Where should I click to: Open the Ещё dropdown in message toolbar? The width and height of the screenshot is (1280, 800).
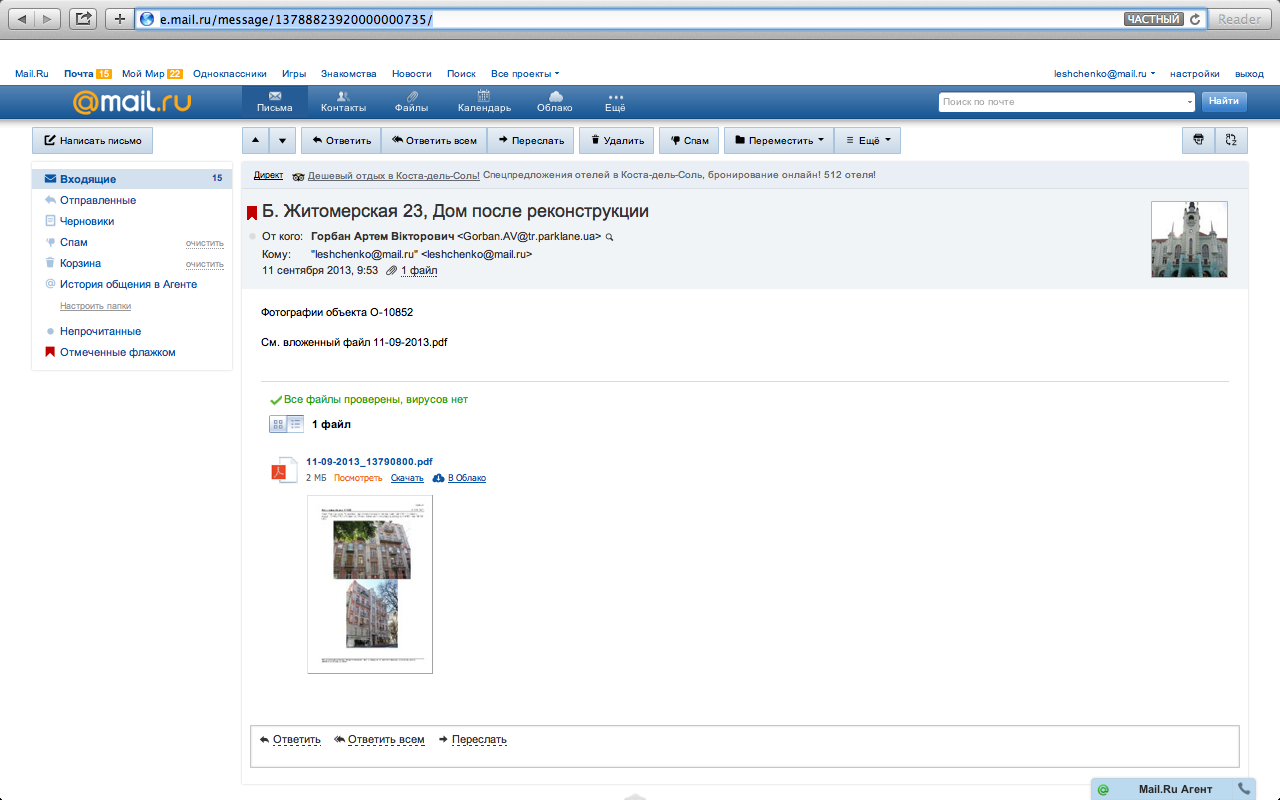pos(868,141)
